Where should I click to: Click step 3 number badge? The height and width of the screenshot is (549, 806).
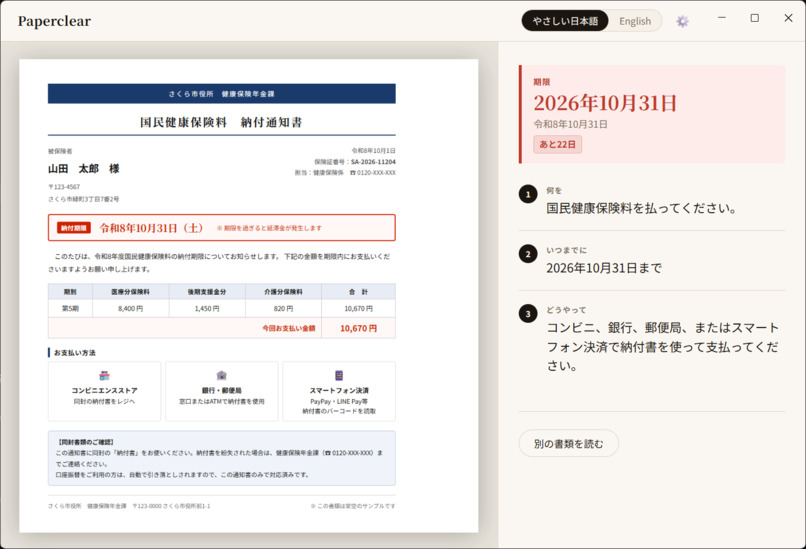(528, 314)
